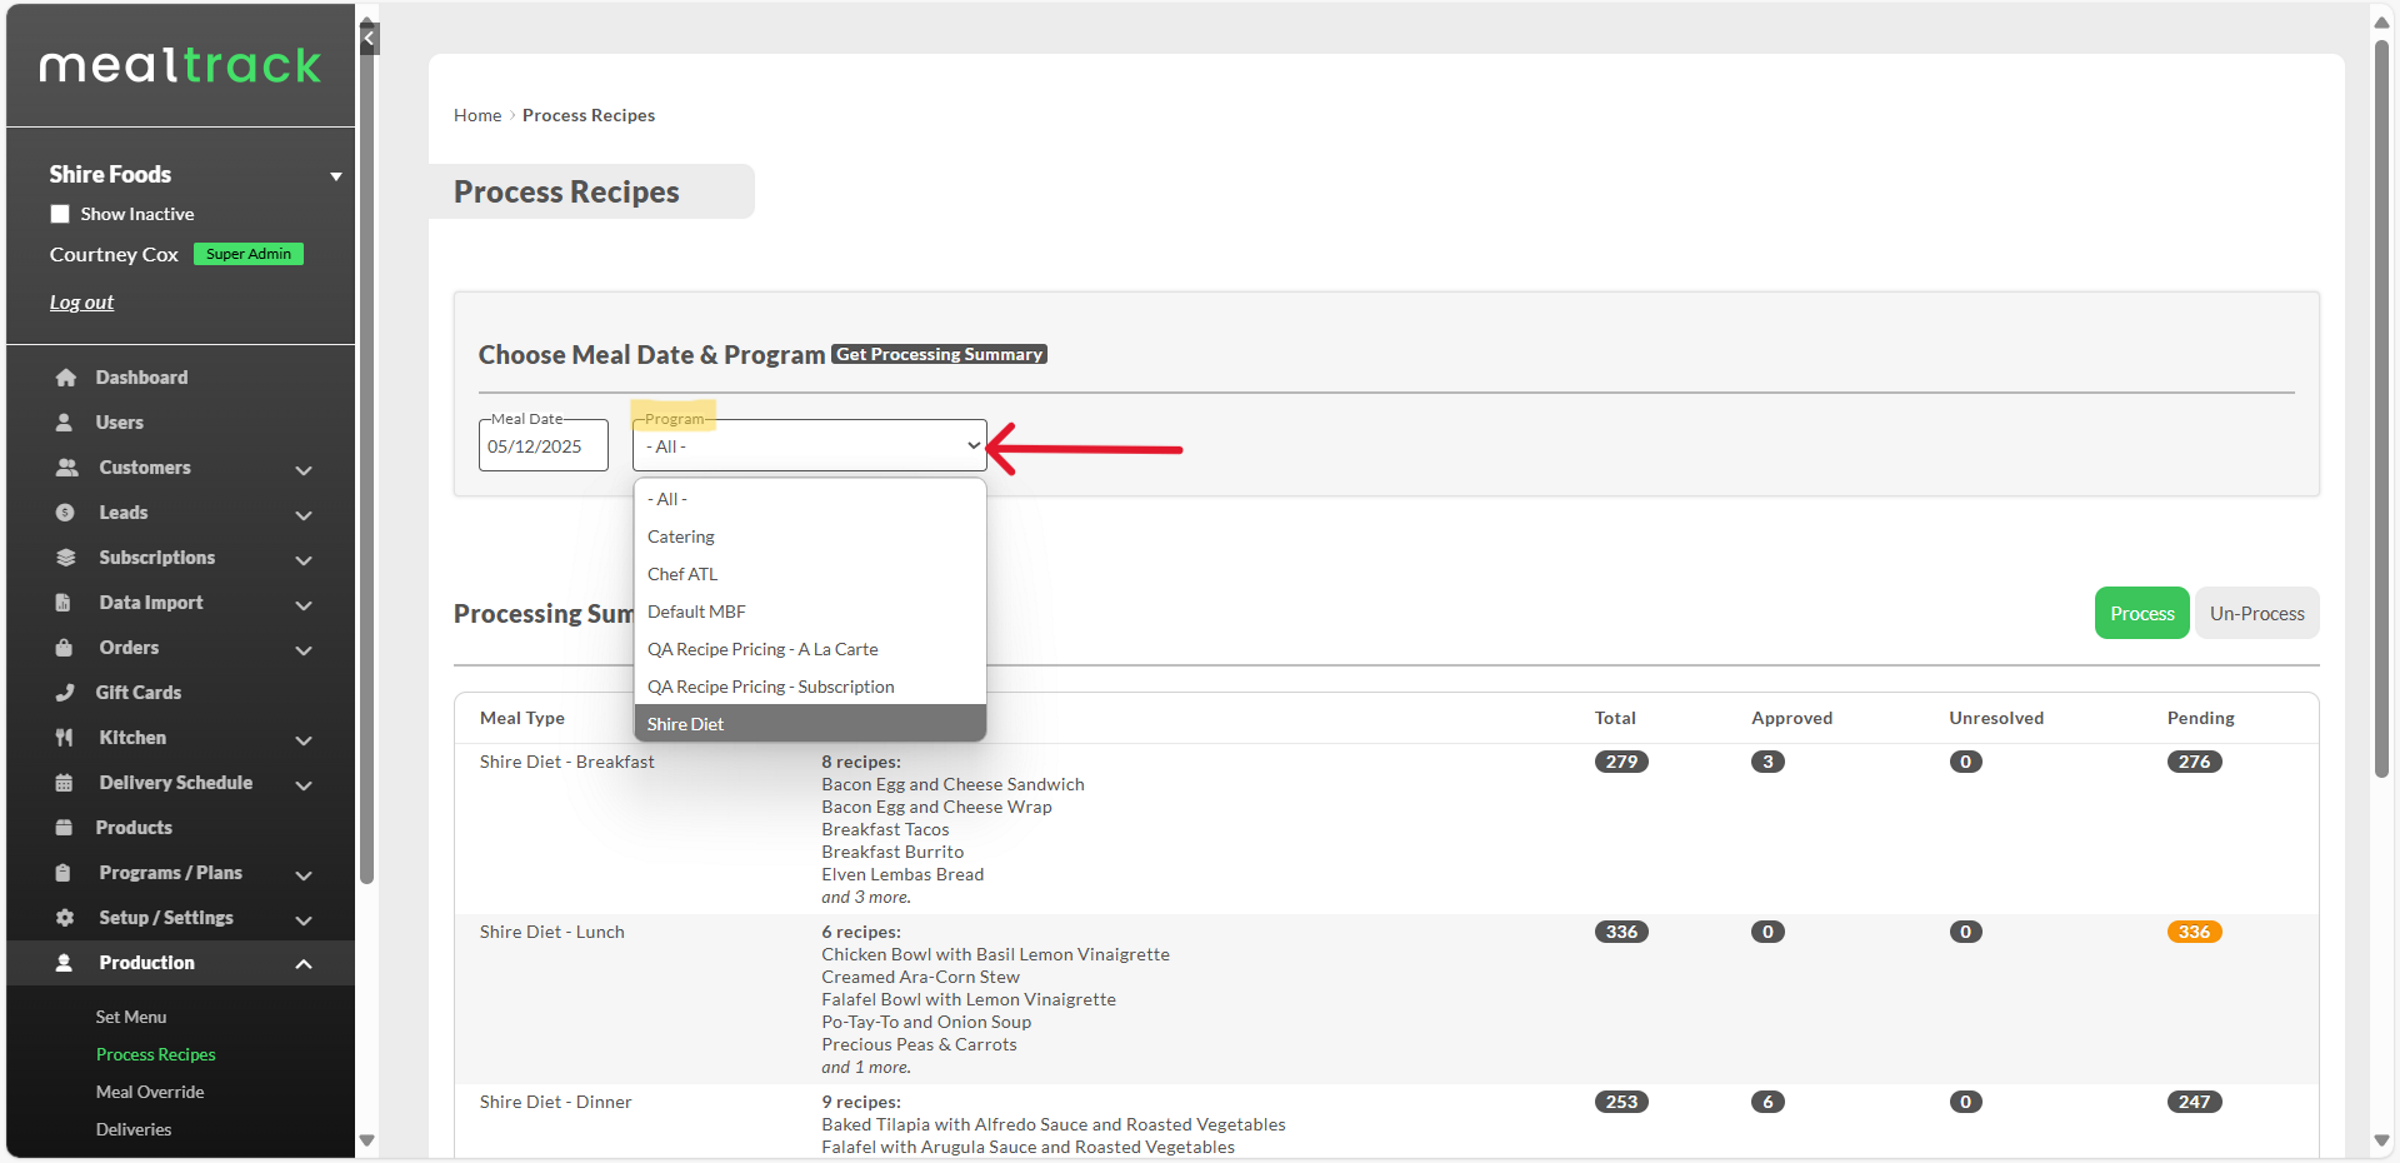Click the Log out link
Screen dimensions: 2400x1163
click(82, 302)
